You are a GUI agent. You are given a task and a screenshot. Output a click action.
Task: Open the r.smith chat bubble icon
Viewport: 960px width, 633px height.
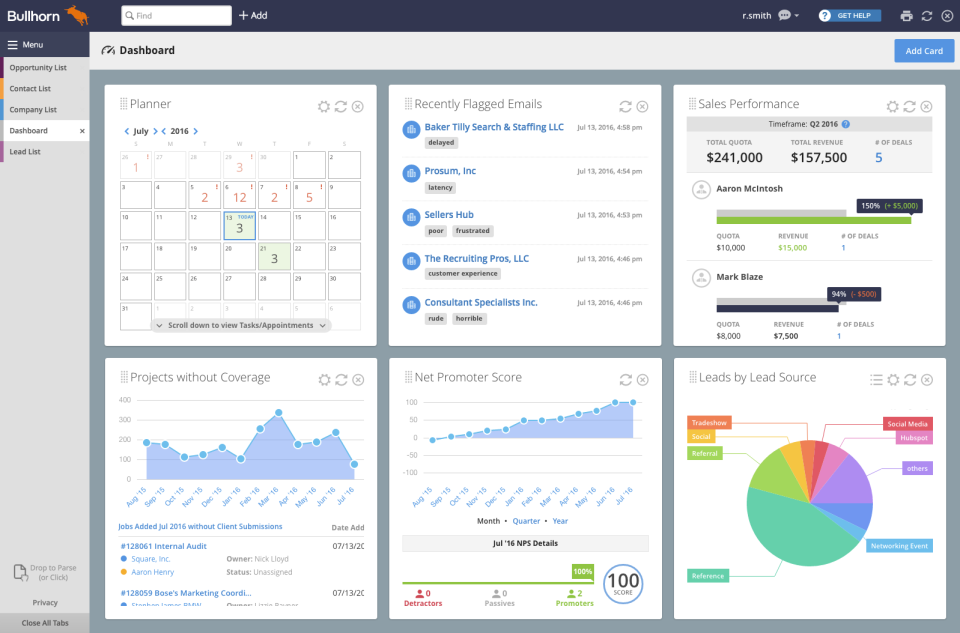[784, 15]
